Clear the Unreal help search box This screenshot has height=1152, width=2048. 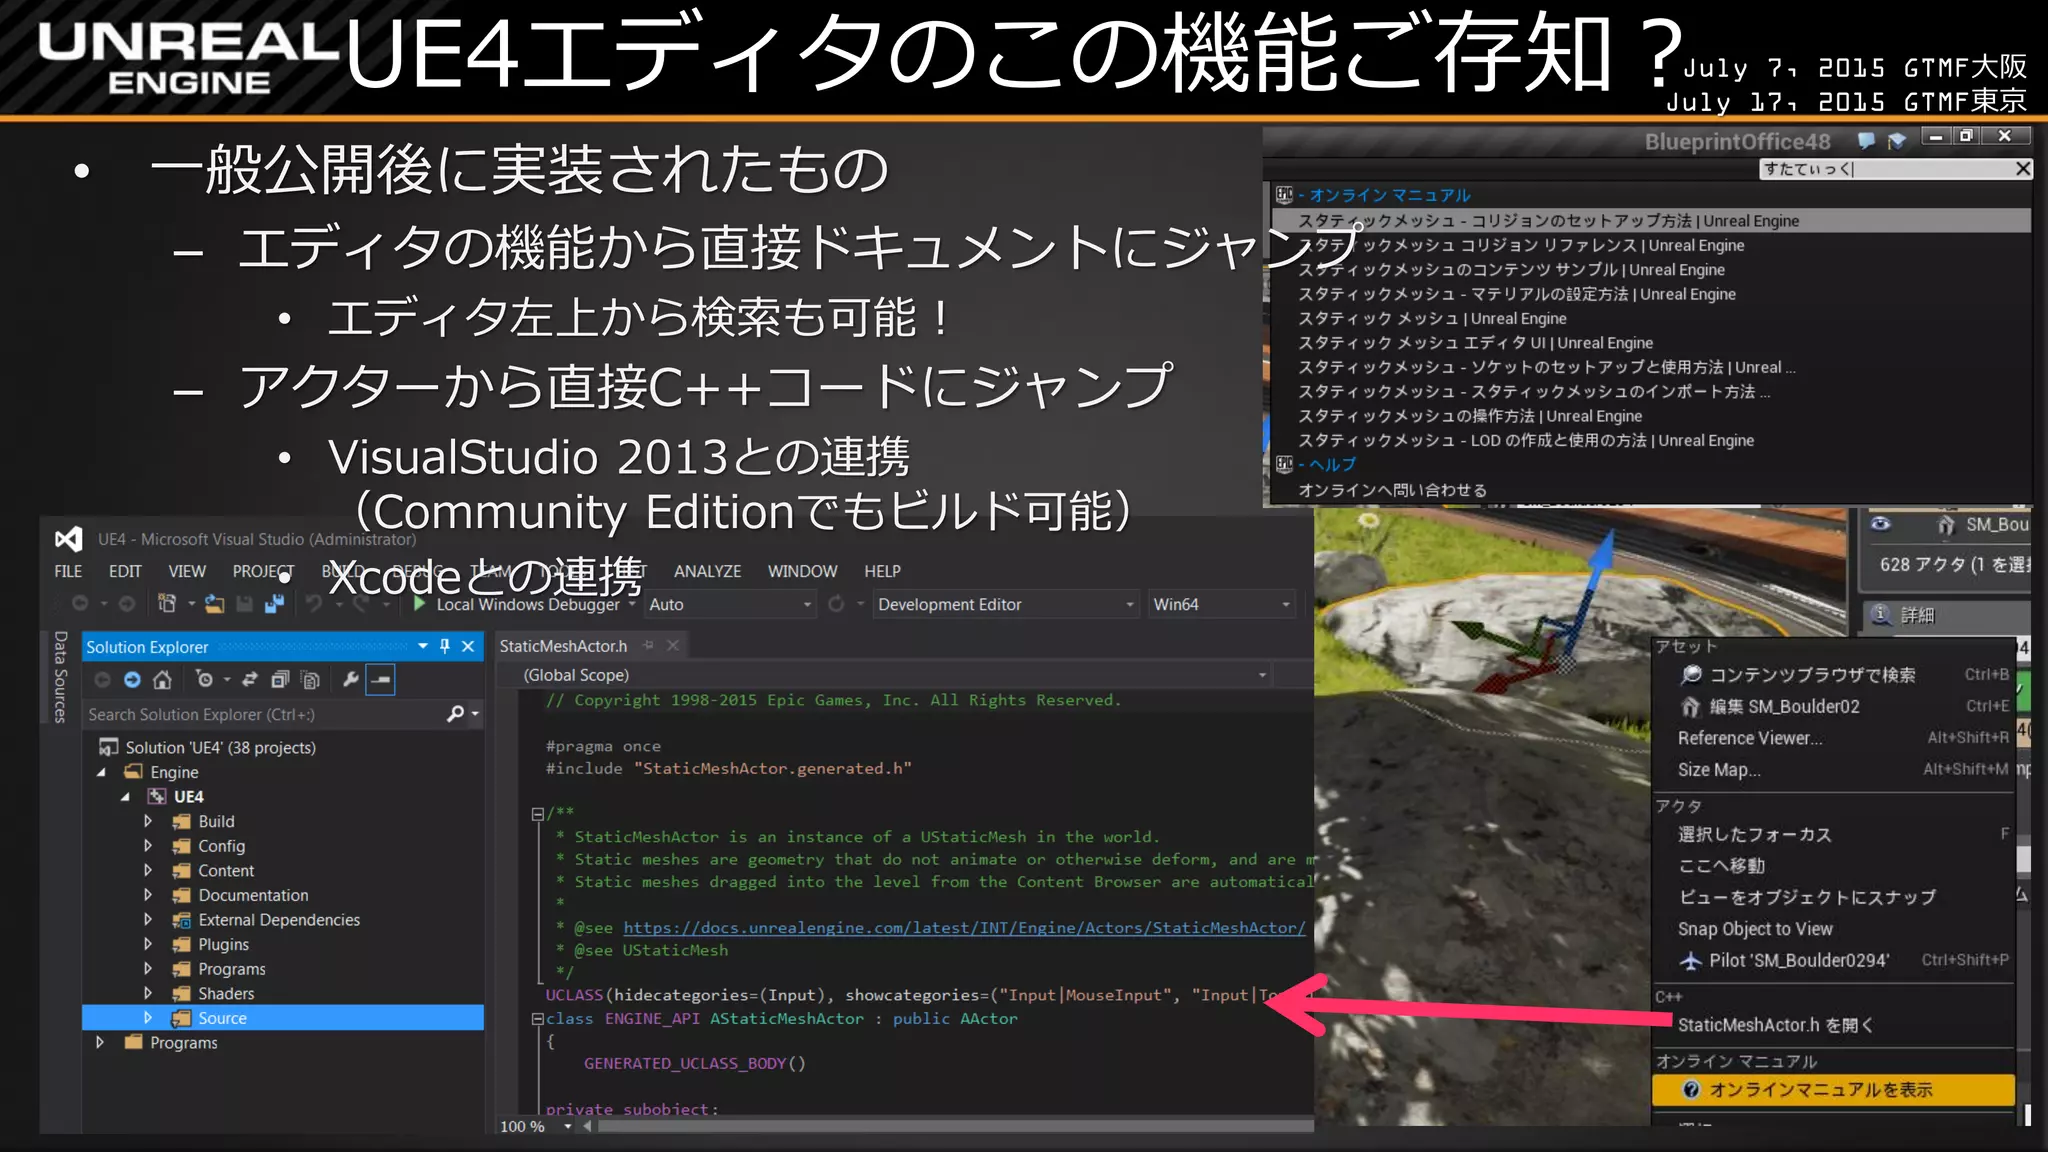pyautogui.click(x=2022, y=169)
